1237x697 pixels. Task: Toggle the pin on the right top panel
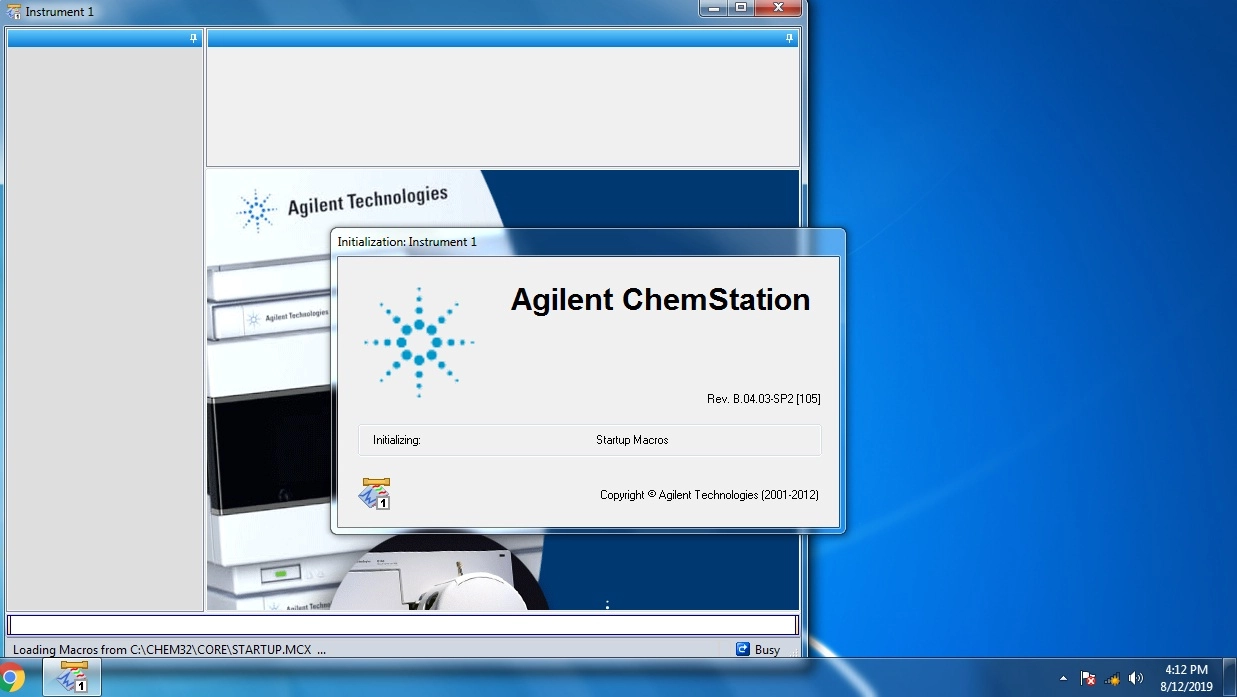789,38
